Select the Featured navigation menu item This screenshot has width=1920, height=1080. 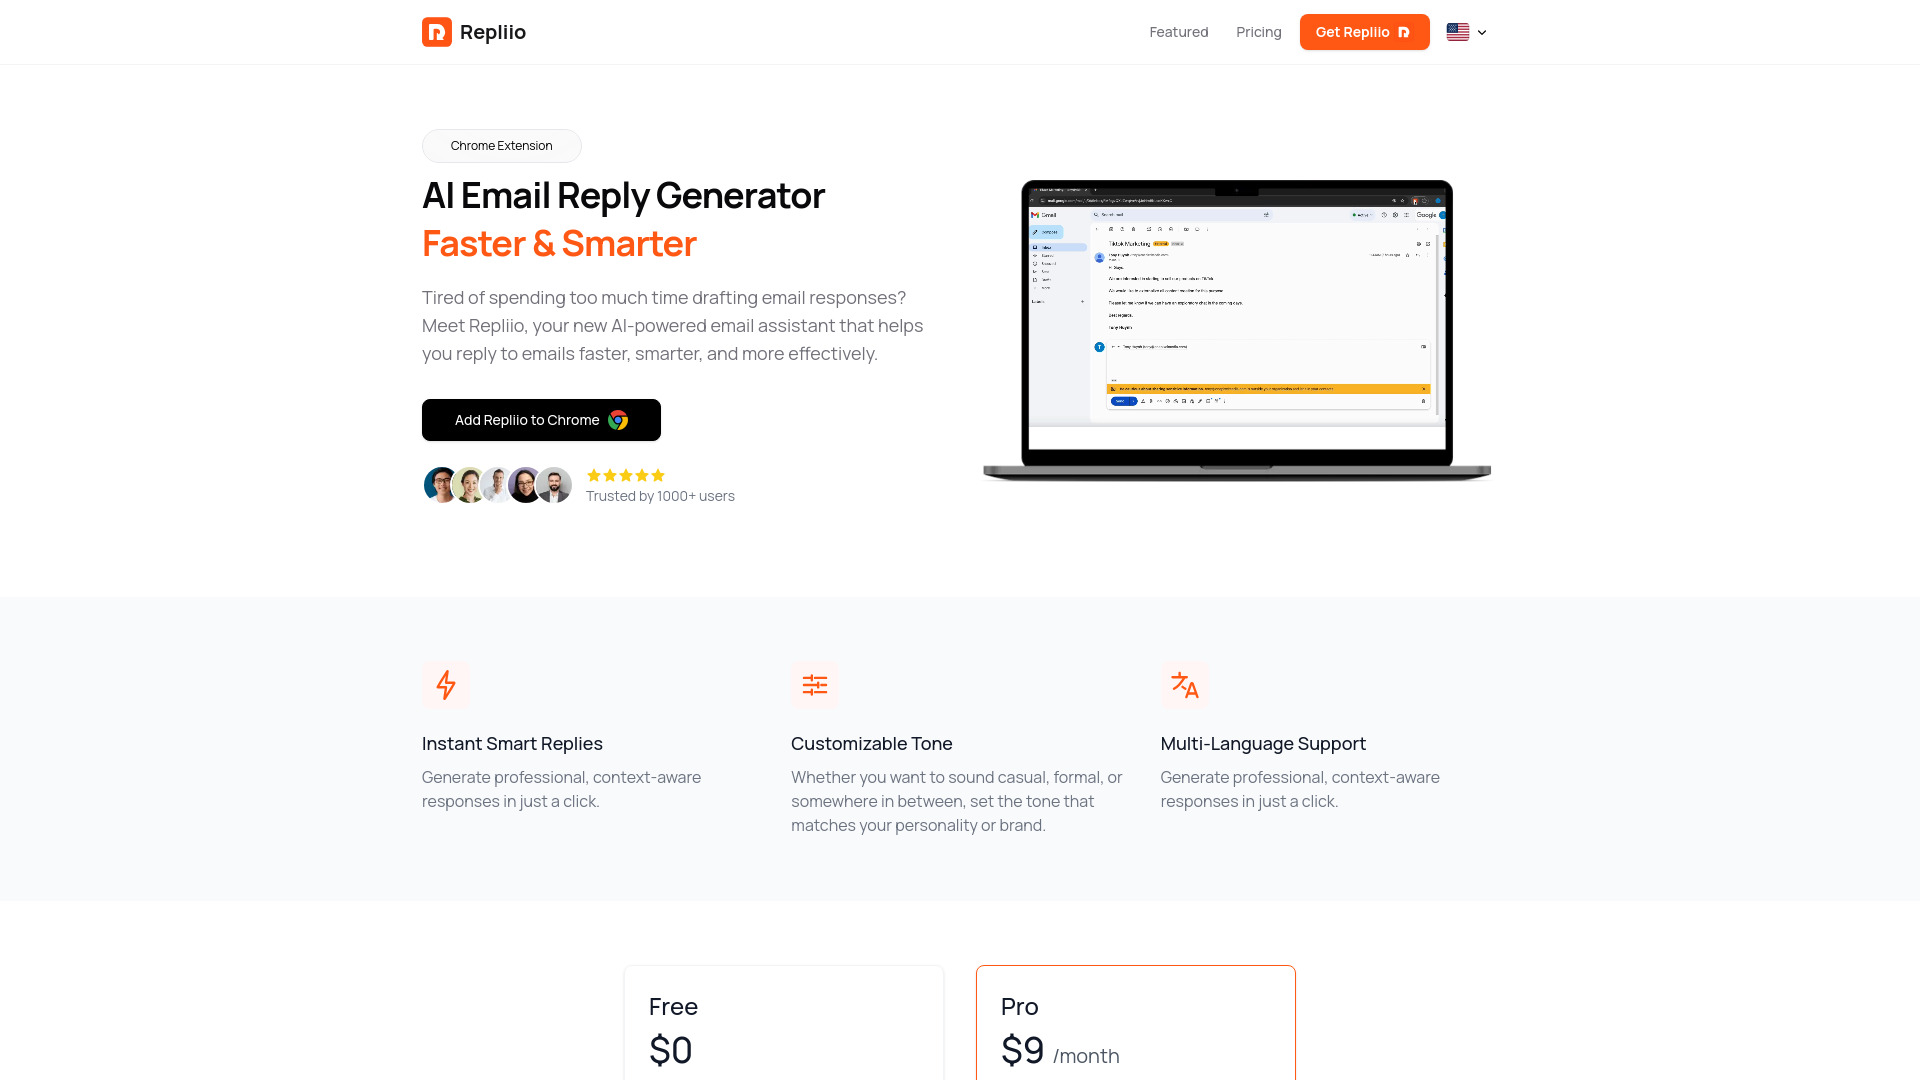[1179, 32]
